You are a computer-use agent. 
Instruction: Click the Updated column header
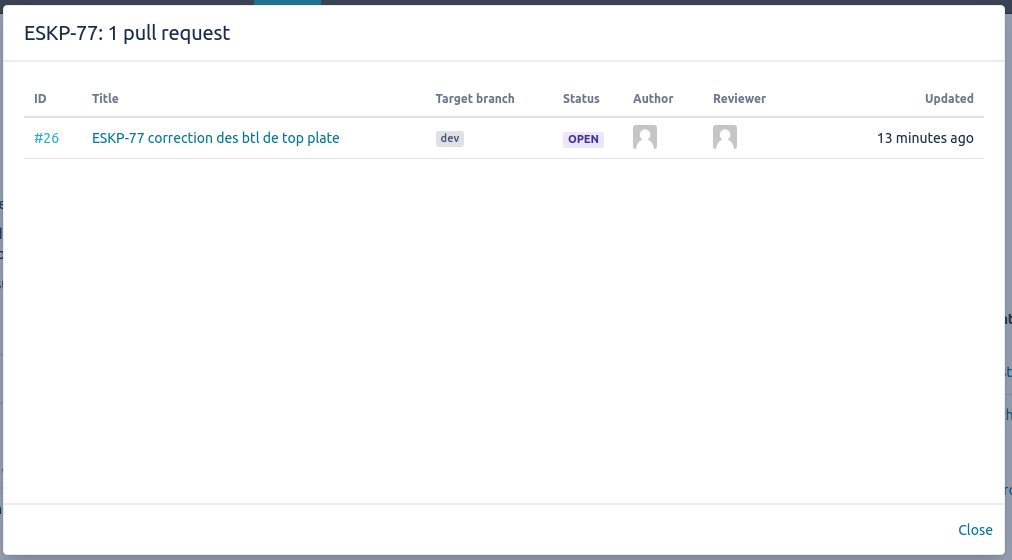[x=949, y=99]
